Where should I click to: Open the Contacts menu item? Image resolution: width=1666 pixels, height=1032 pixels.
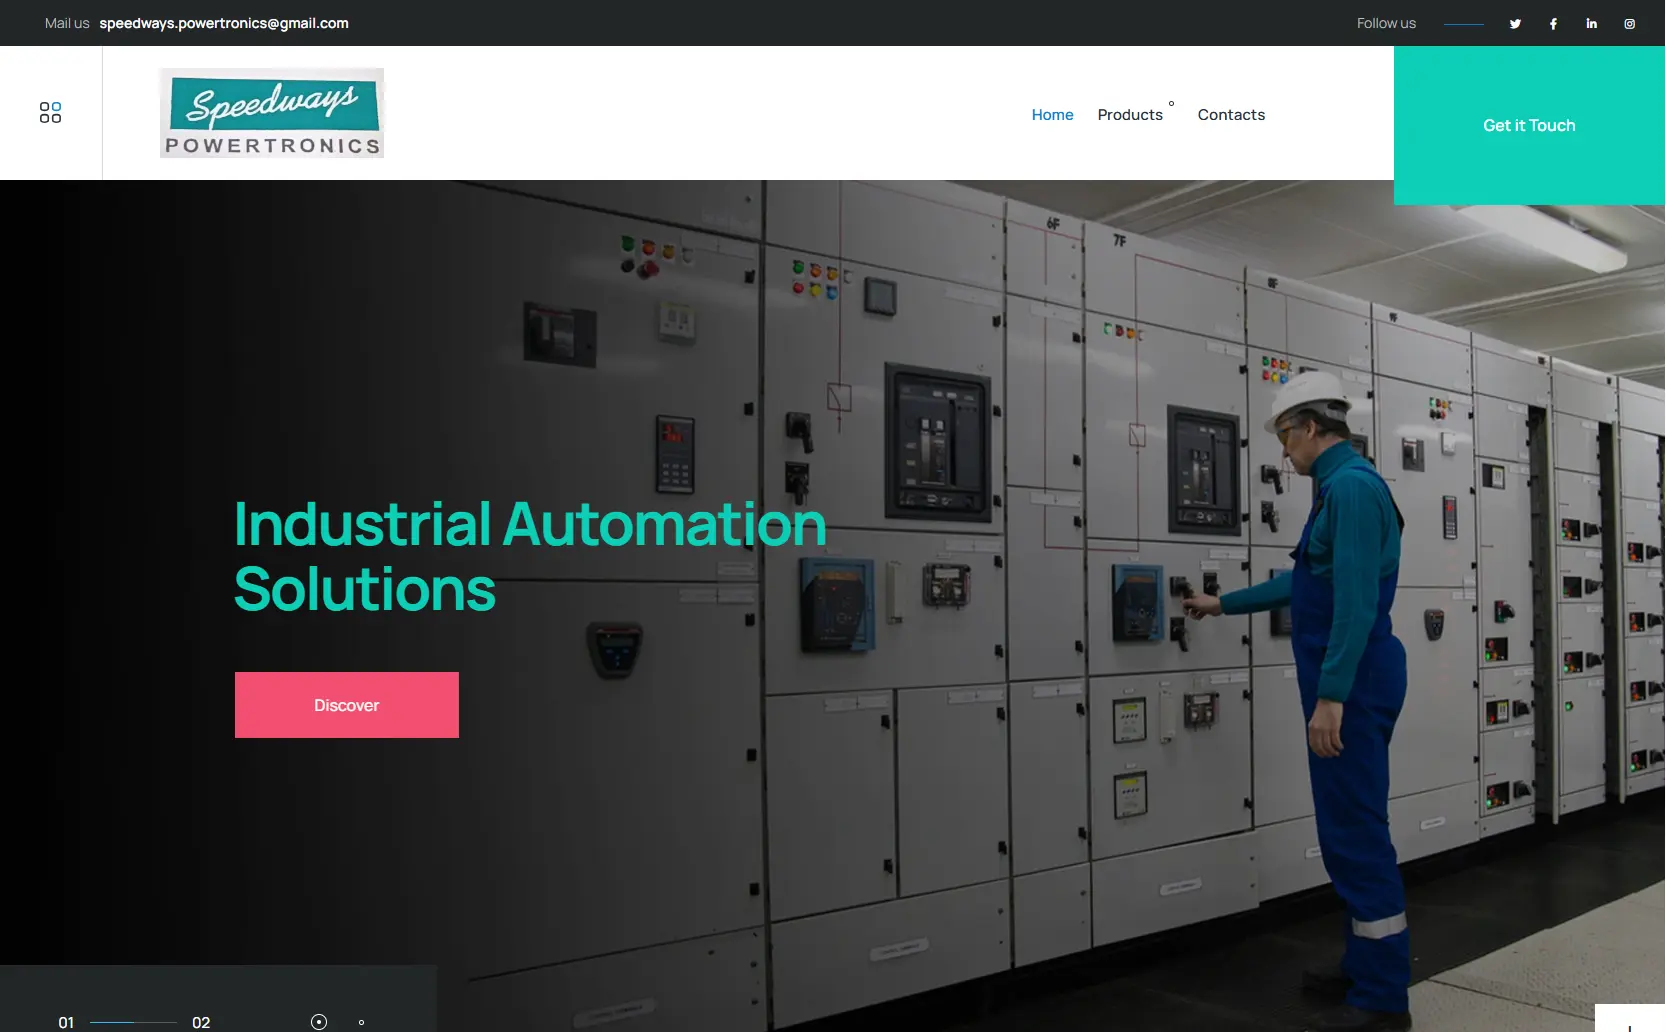[1231, 115]
